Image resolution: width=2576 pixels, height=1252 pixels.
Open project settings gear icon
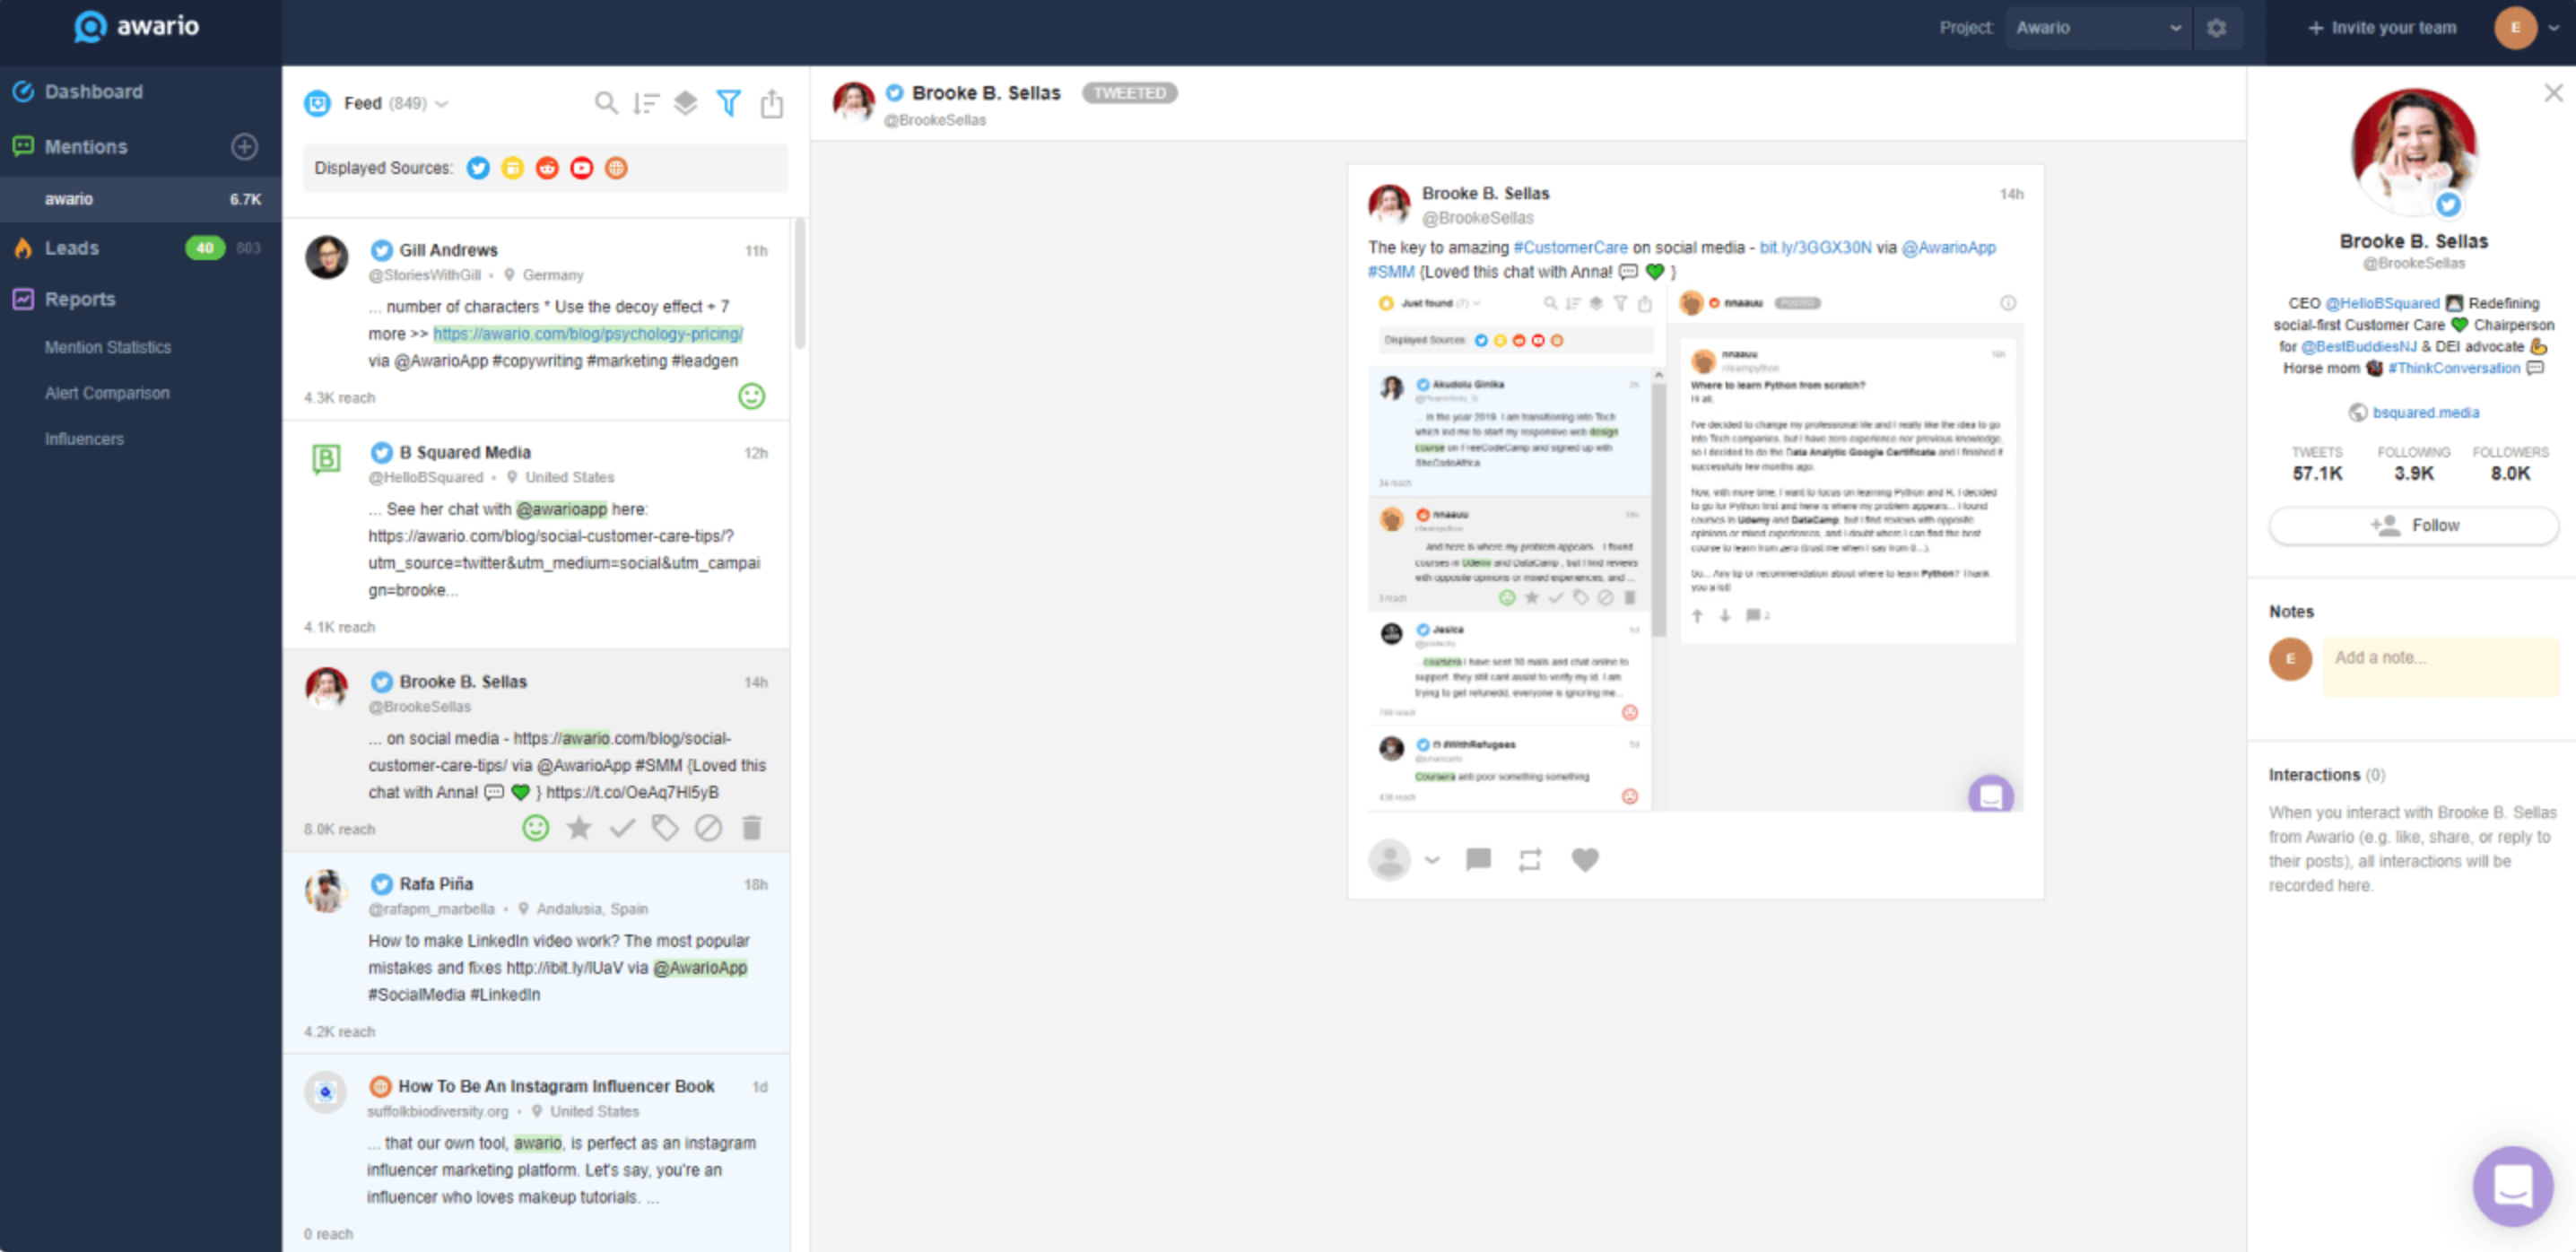tap(2217, 28)
